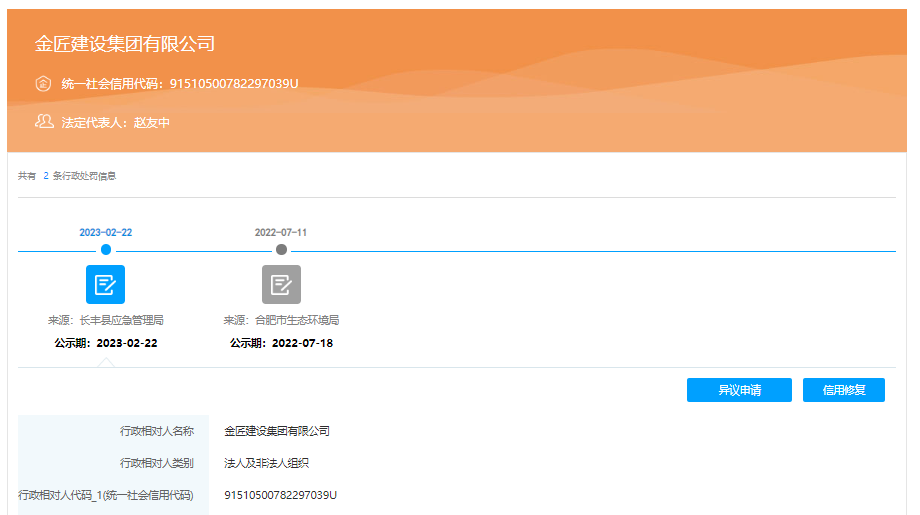Viewport: 920px width, 515px height.
Task: Click the timeline date label 2022-07-11
Action: tap(280, 232)
